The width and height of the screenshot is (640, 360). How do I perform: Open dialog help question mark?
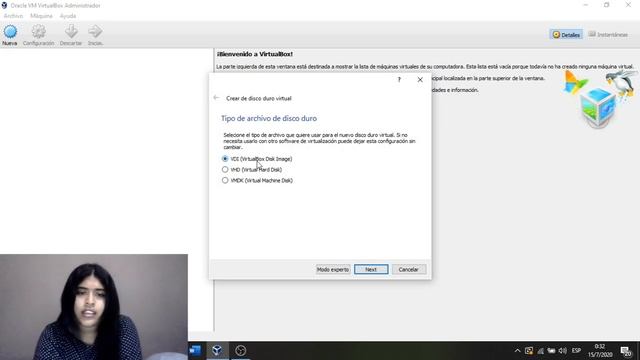click(399, 80)
